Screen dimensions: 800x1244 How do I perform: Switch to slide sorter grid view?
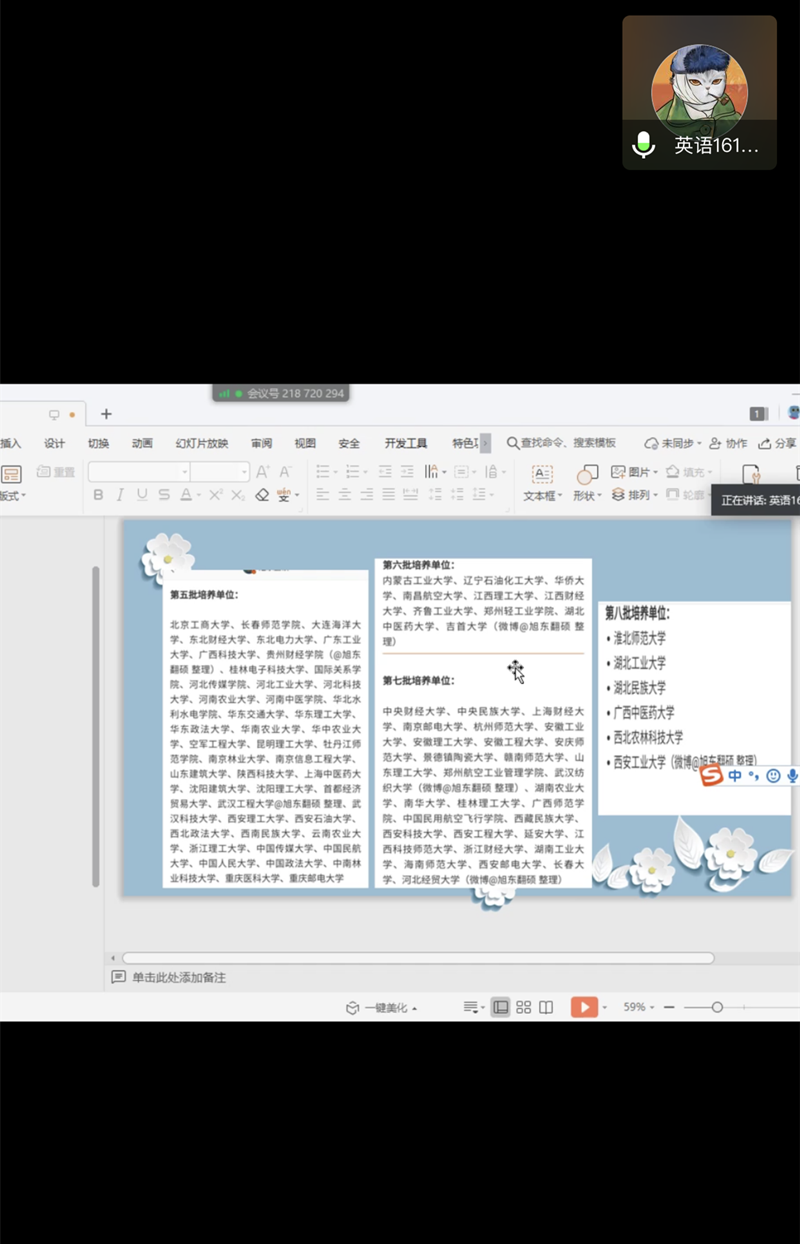click(x=524, y=1007)
